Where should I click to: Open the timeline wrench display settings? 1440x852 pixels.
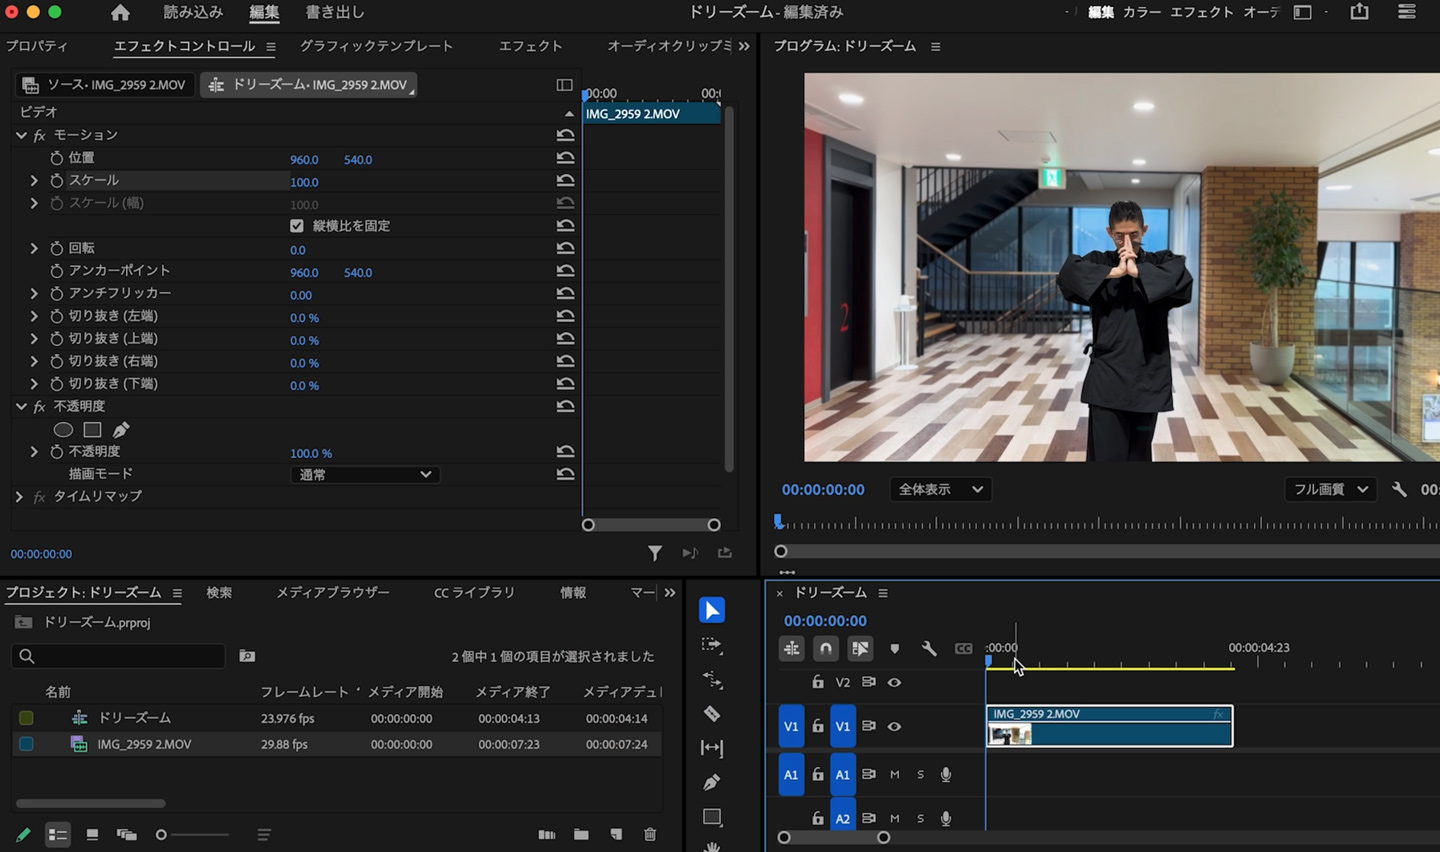click(929, 649)
